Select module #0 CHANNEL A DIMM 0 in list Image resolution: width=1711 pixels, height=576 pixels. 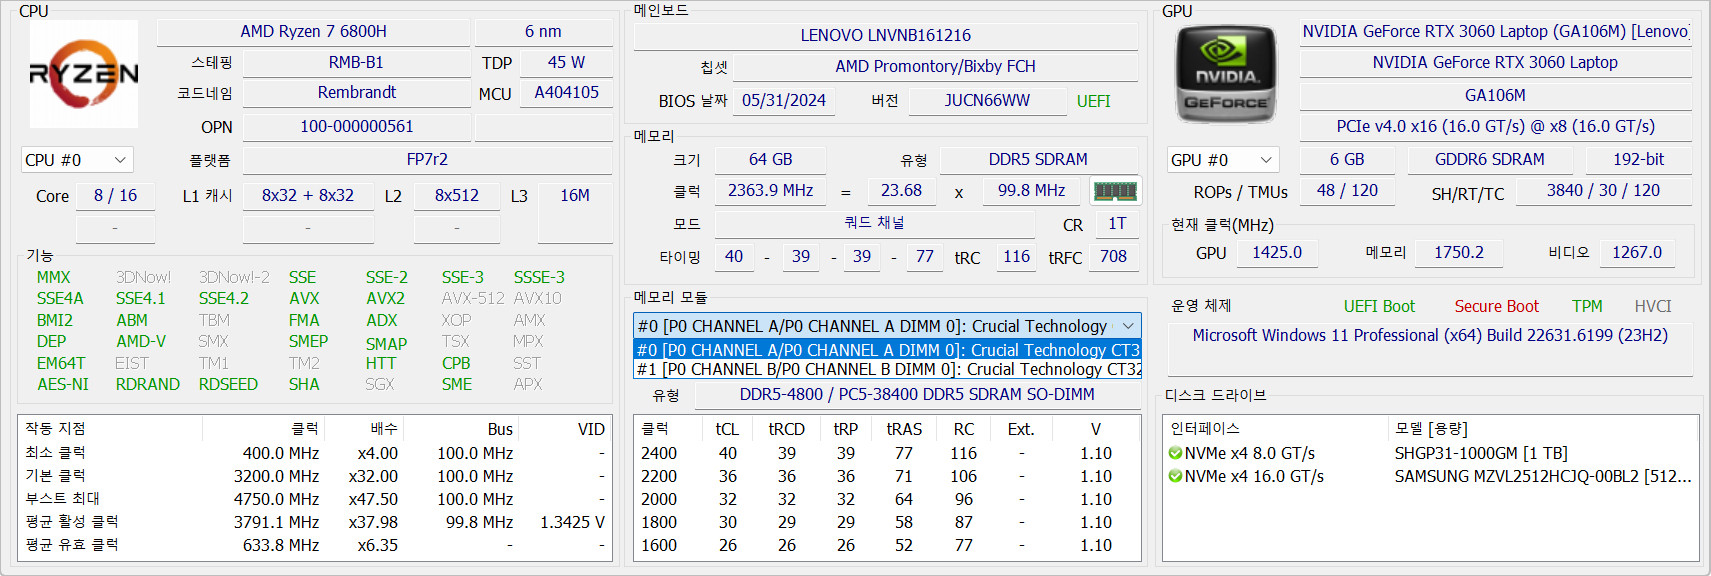click(887, 350)
